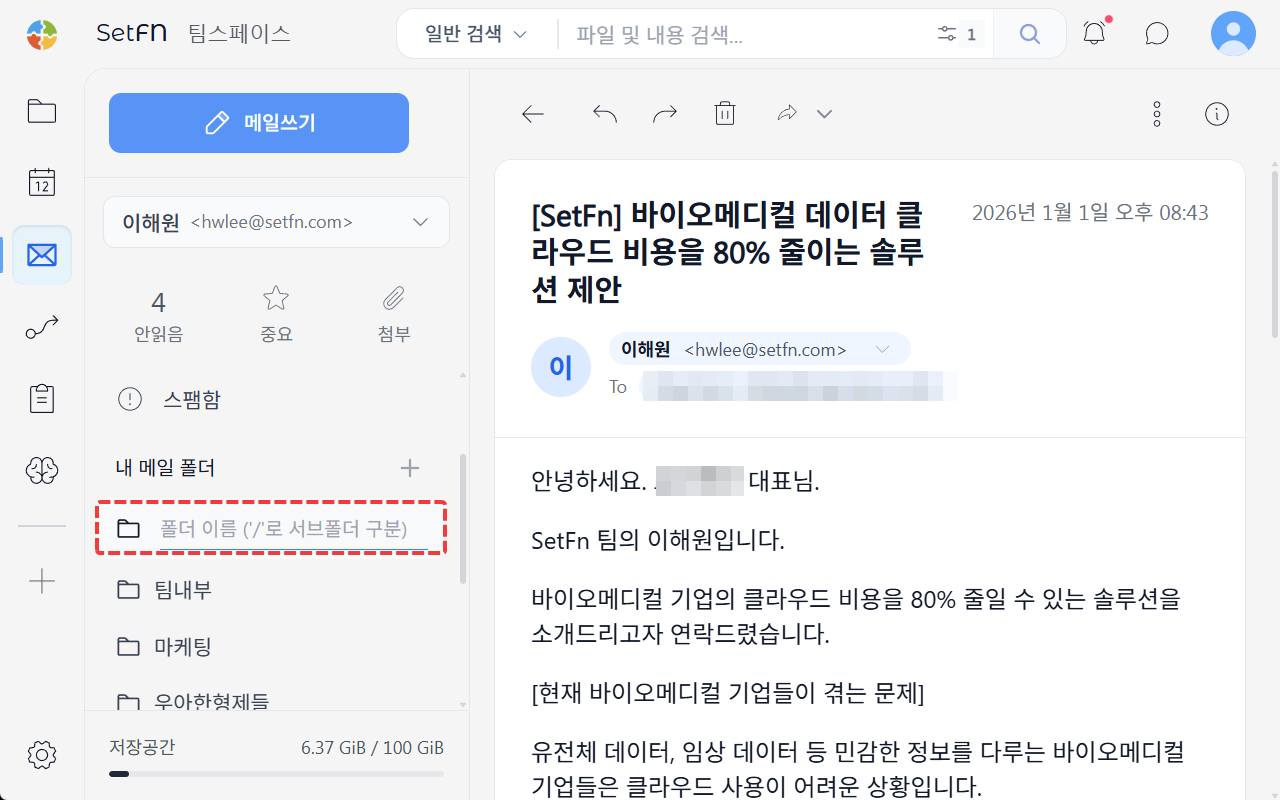Click the folder list scrollbar
The height and width of the screenshot is (800, 1280).
click(x=462, y=518)
